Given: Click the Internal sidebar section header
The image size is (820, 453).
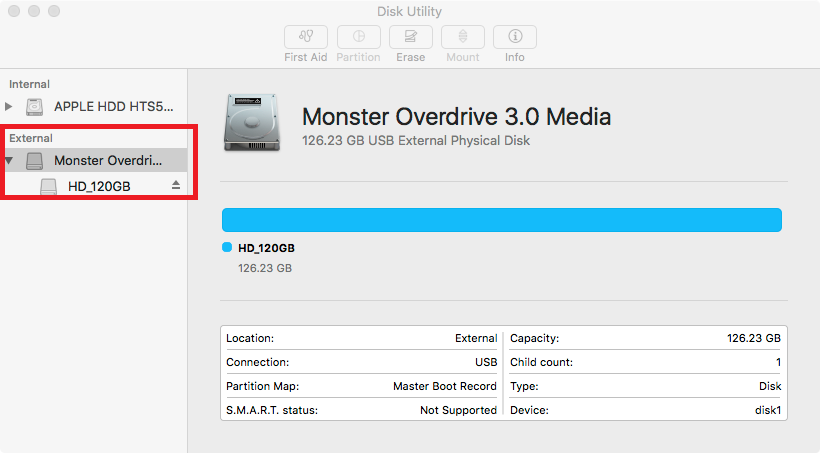Looking at the screenshot, I should click(x=30, y=84).
